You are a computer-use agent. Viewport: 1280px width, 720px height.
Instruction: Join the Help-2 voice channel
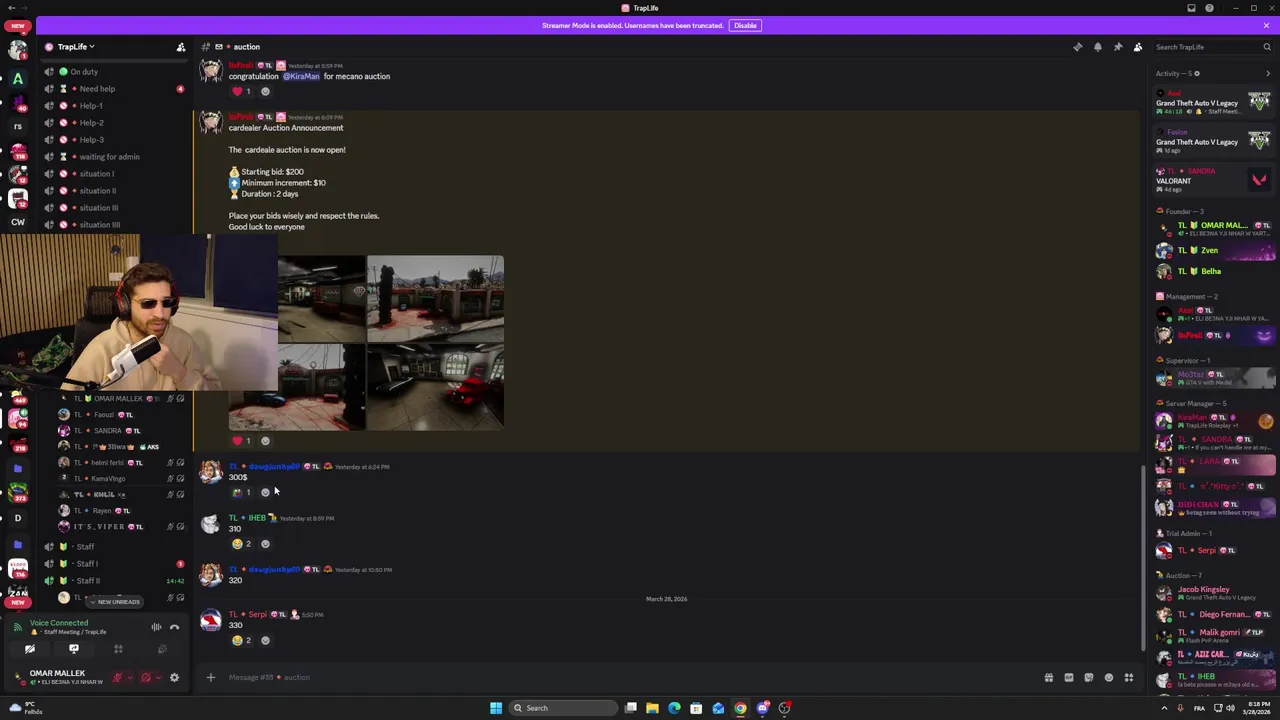(x=115, y=123)
